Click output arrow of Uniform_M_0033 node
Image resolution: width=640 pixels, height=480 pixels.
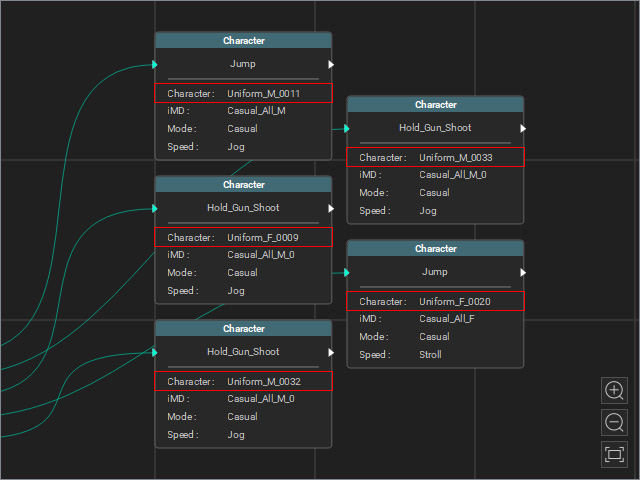click(523, 129)
